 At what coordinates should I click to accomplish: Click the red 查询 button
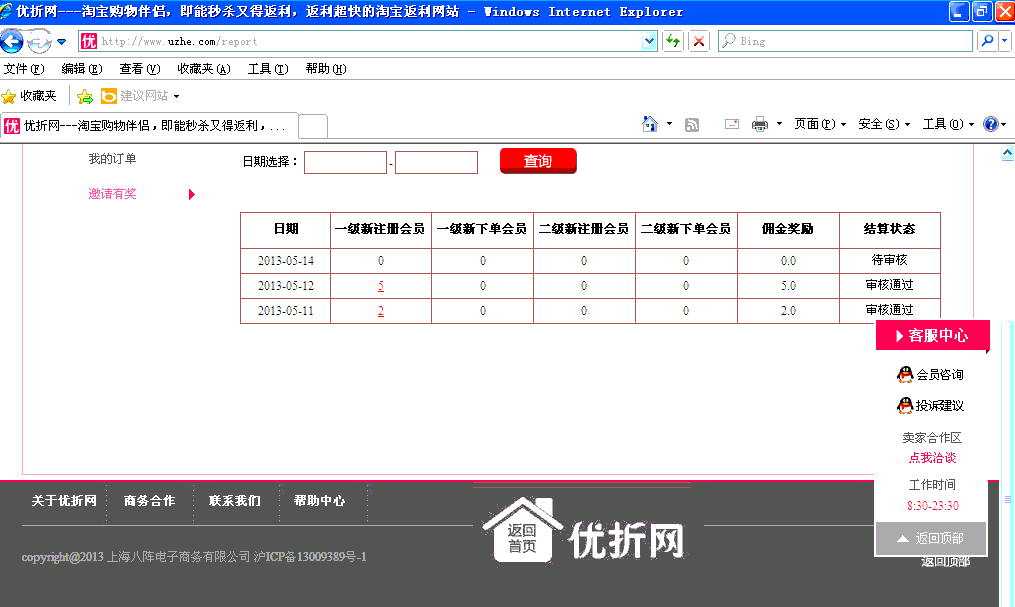(x=538, y=161)
